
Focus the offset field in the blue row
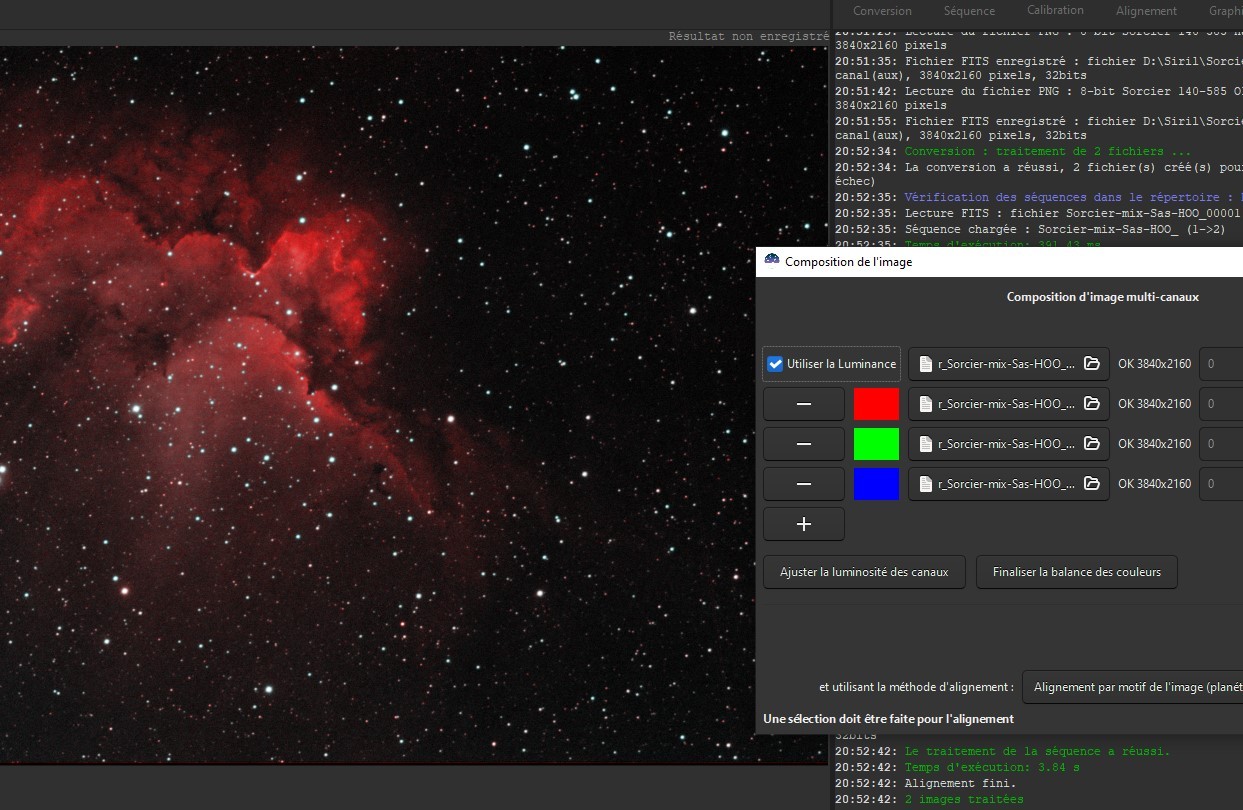(1221, 484)
